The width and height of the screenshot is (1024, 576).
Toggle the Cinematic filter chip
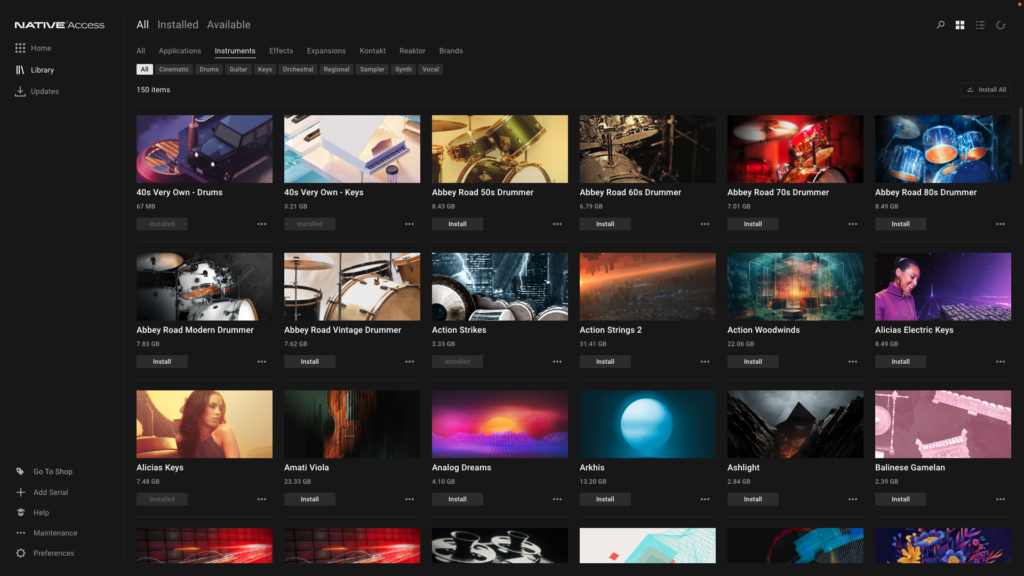[174, 70]
